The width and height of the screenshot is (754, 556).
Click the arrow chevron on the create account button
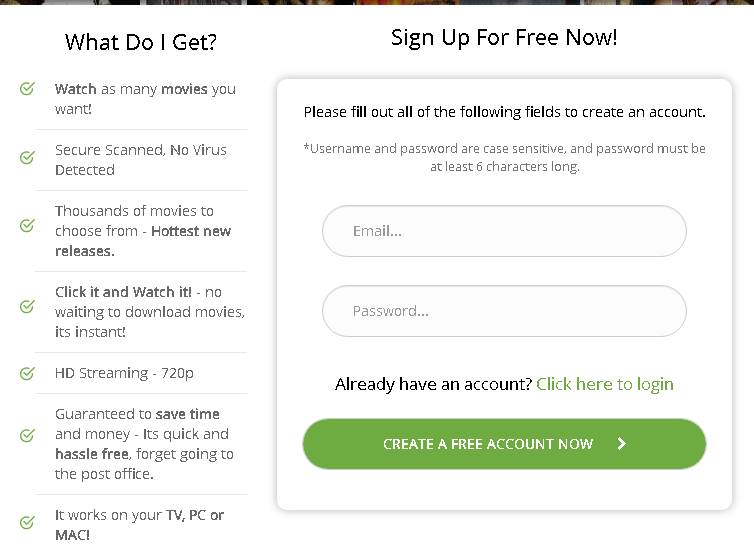(x=621, y=444)
